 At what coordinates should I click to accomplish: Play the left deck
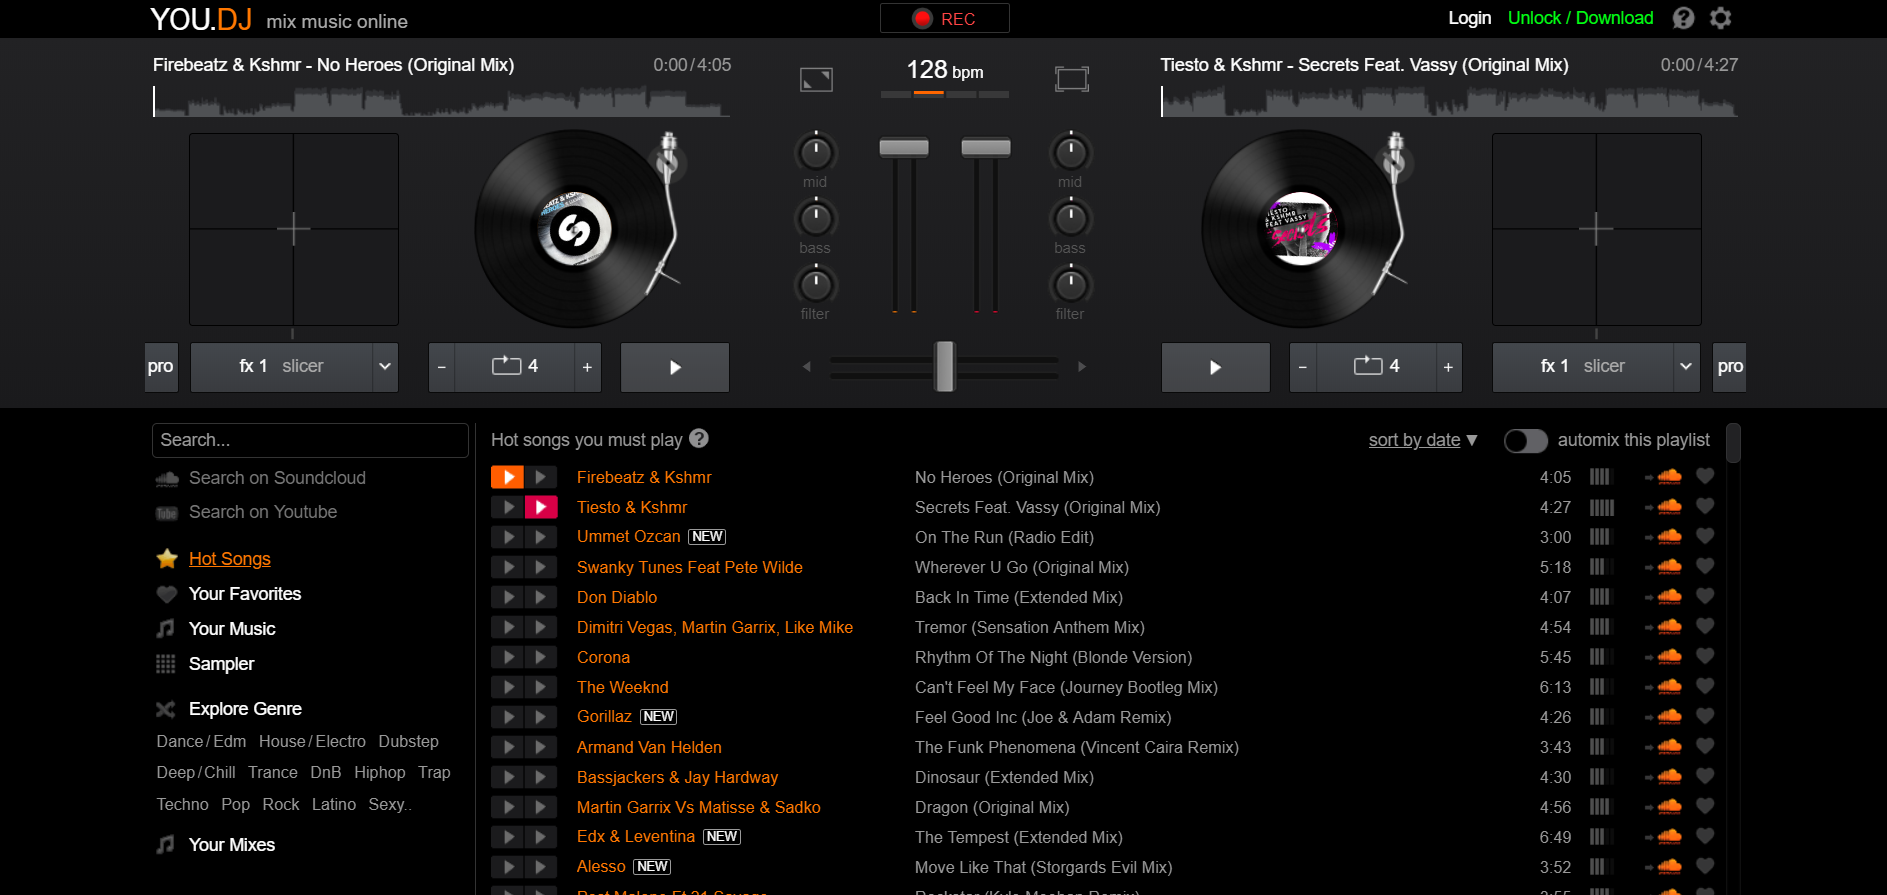pos(675,367)
